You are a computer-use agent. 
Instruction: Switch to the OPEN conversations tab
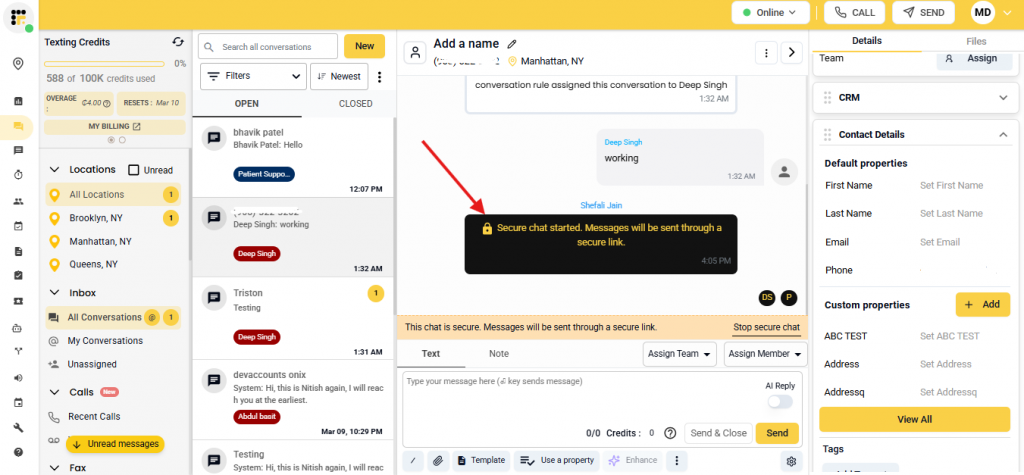247,104
